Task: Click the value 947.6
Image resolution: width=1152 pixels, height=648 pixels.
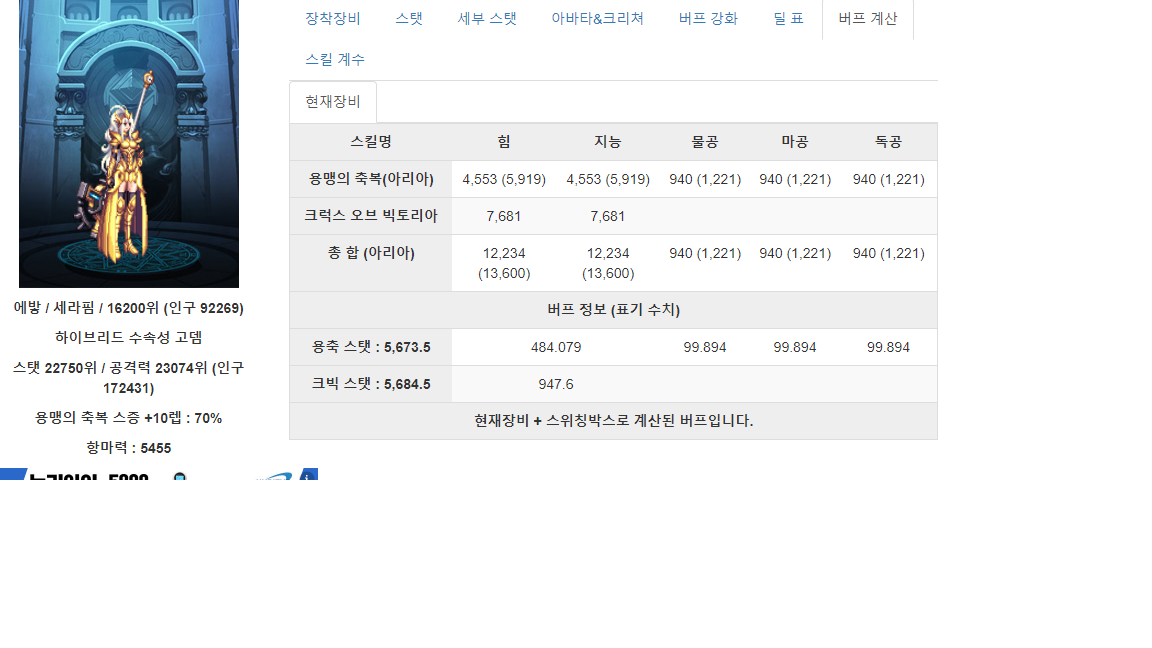Action: coord(556,384)
